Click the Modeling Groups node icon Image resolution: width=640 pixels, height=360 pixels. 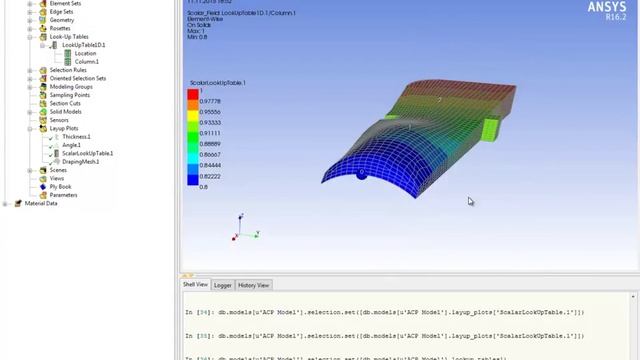43,87
